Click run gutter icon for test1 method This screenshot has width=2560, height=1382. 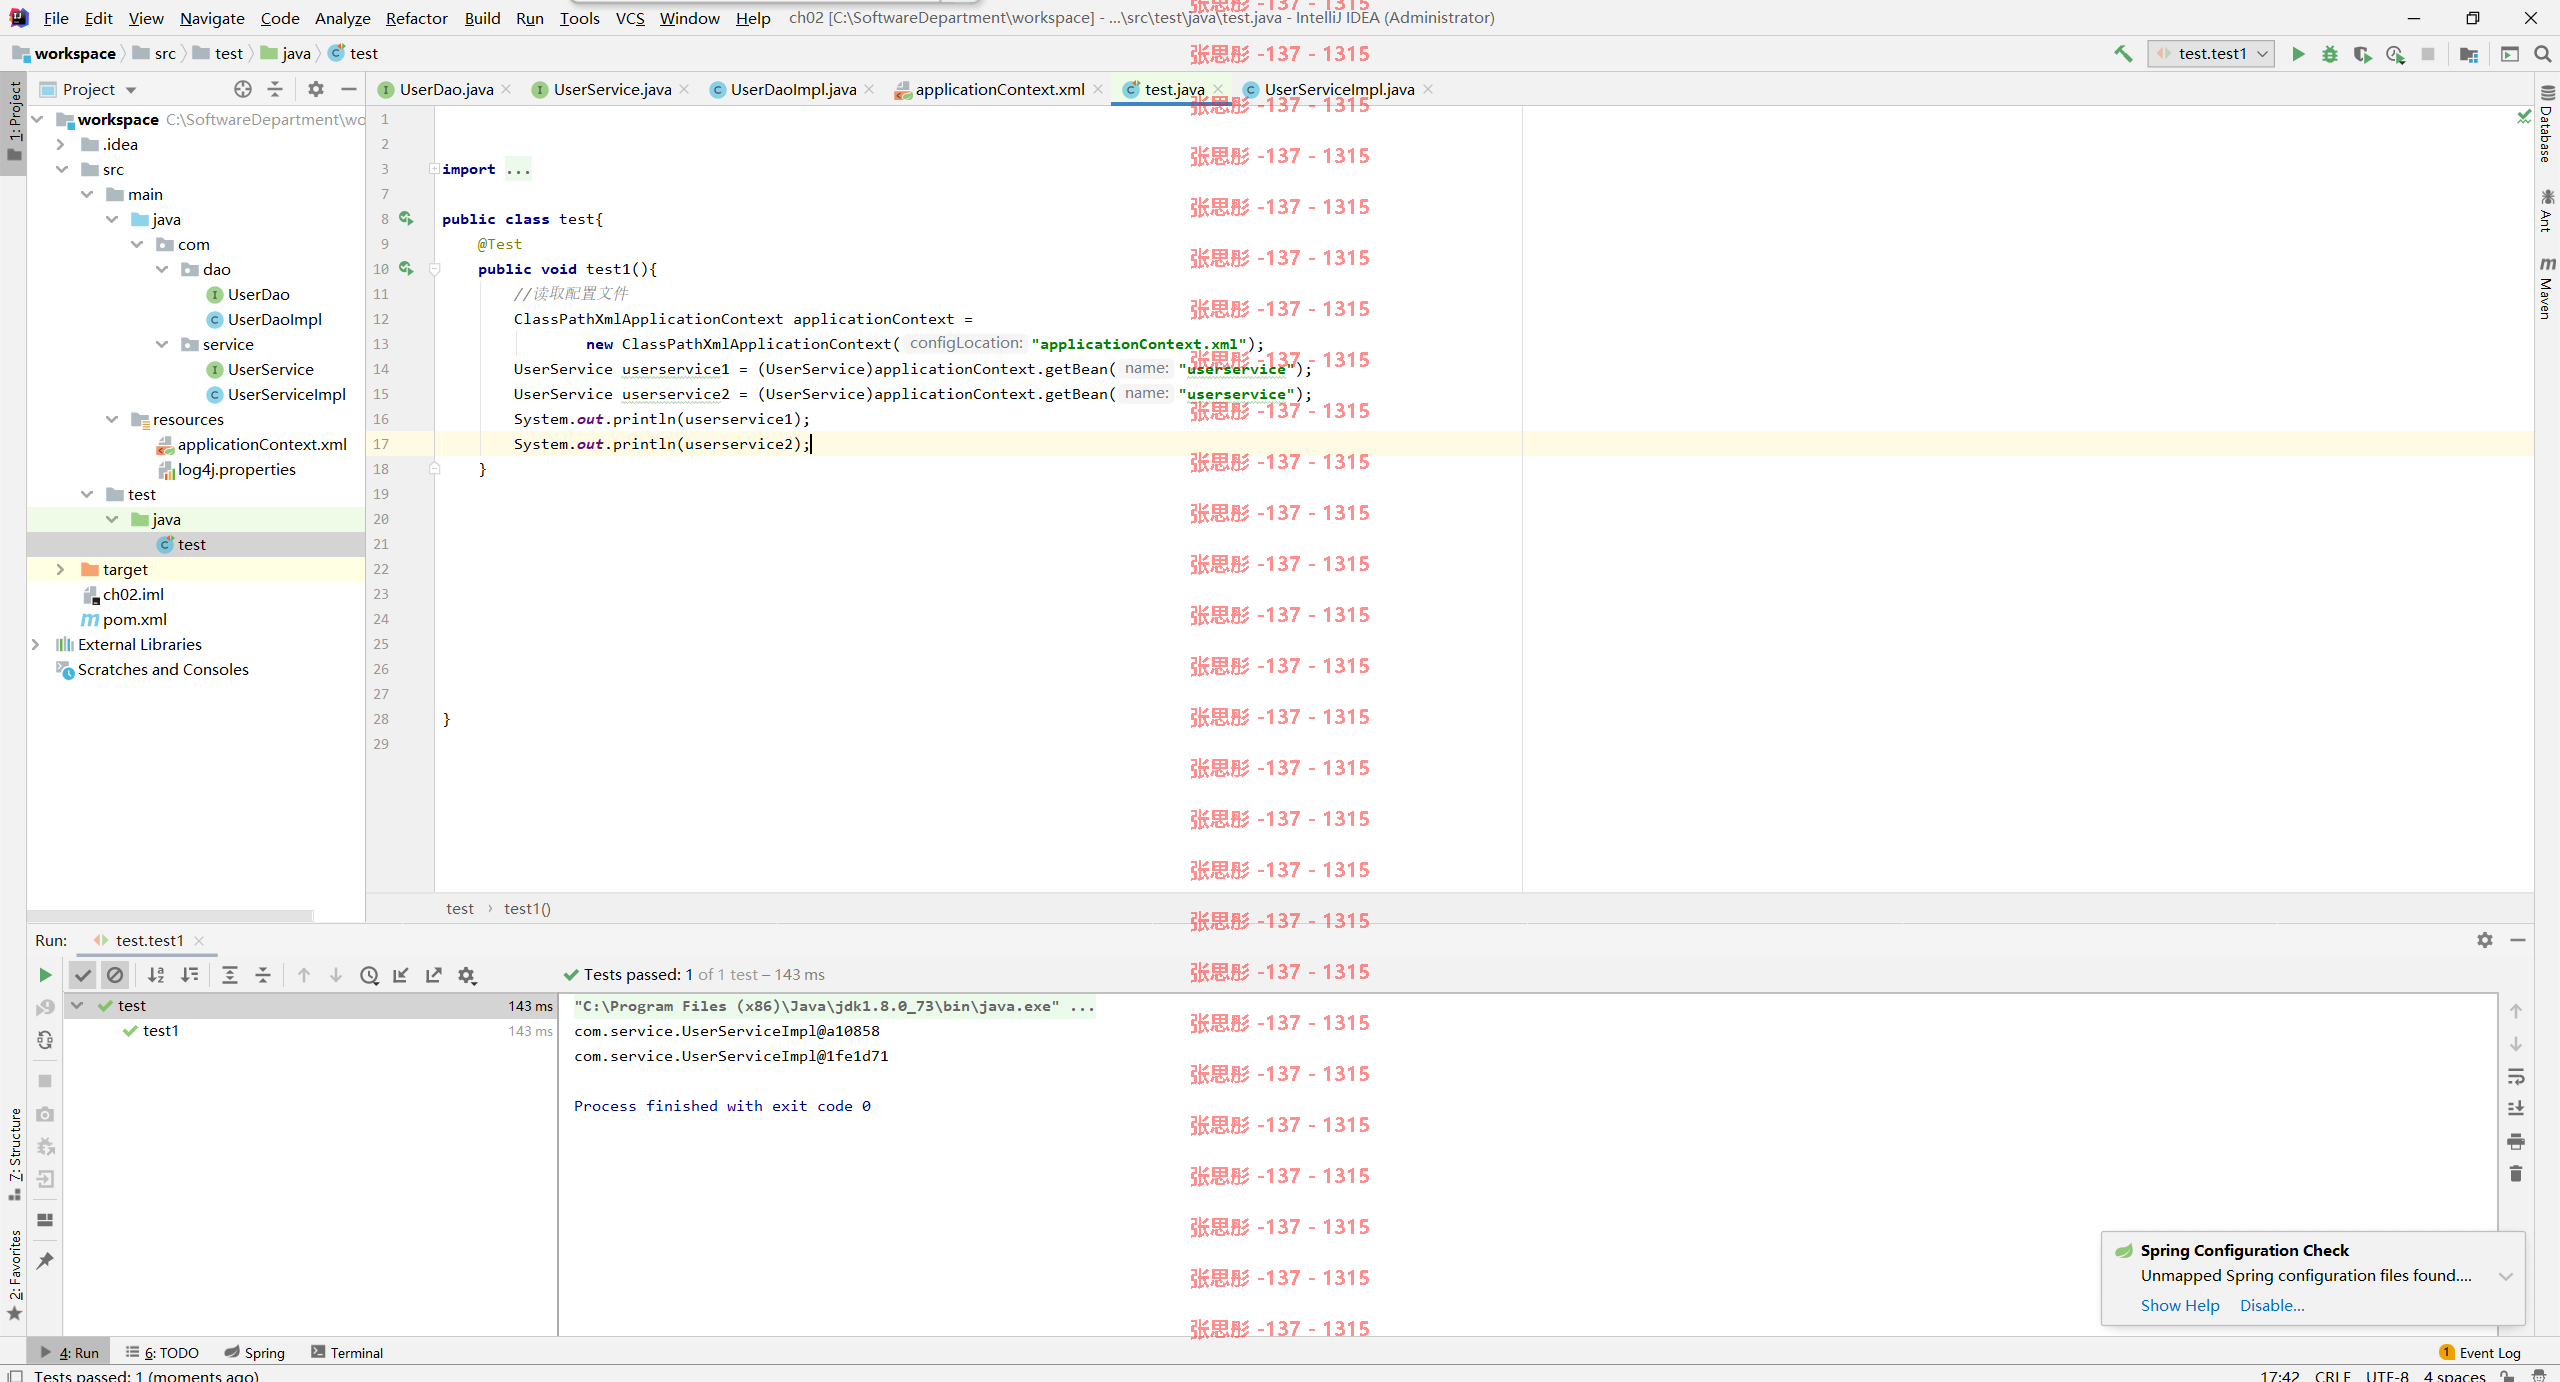[x=406, y=268]
